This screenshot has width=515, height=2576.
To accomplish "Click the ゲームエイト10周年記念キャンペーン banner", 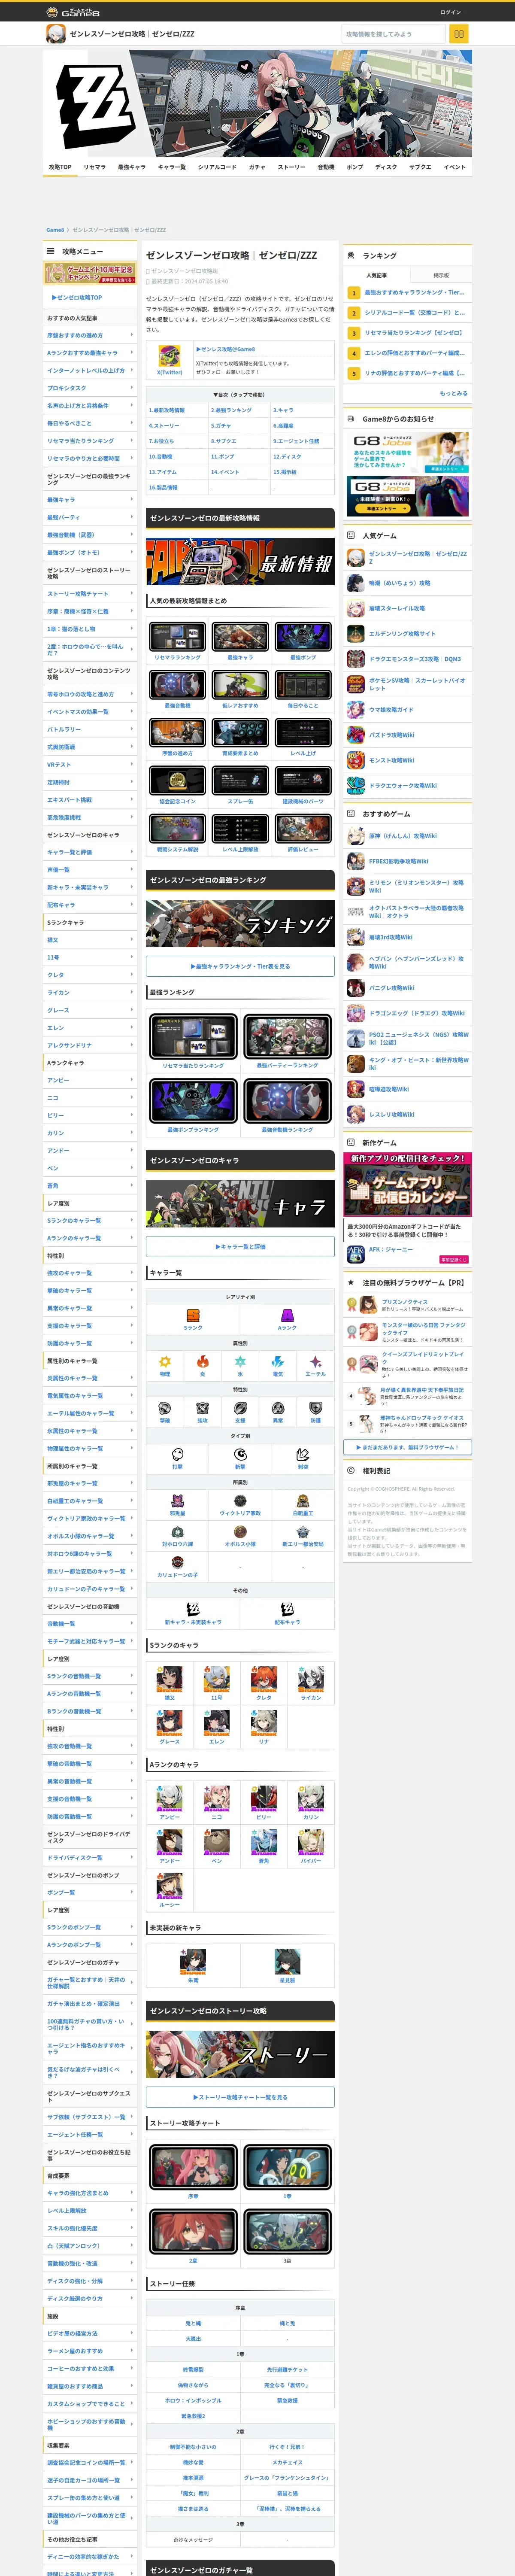I will [x=90, y=273].
